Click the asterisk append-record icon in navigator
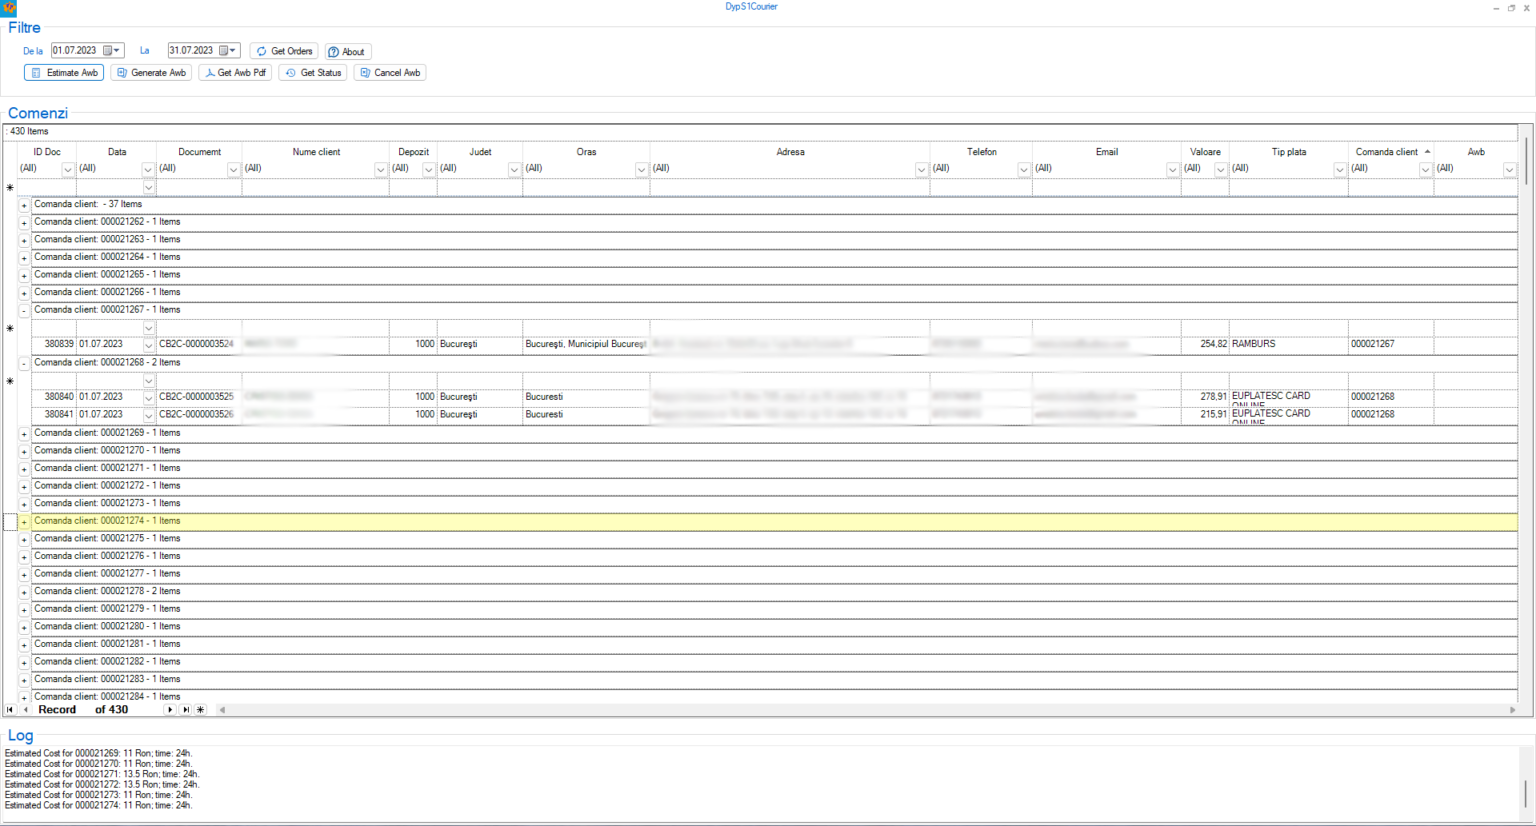 200,709
